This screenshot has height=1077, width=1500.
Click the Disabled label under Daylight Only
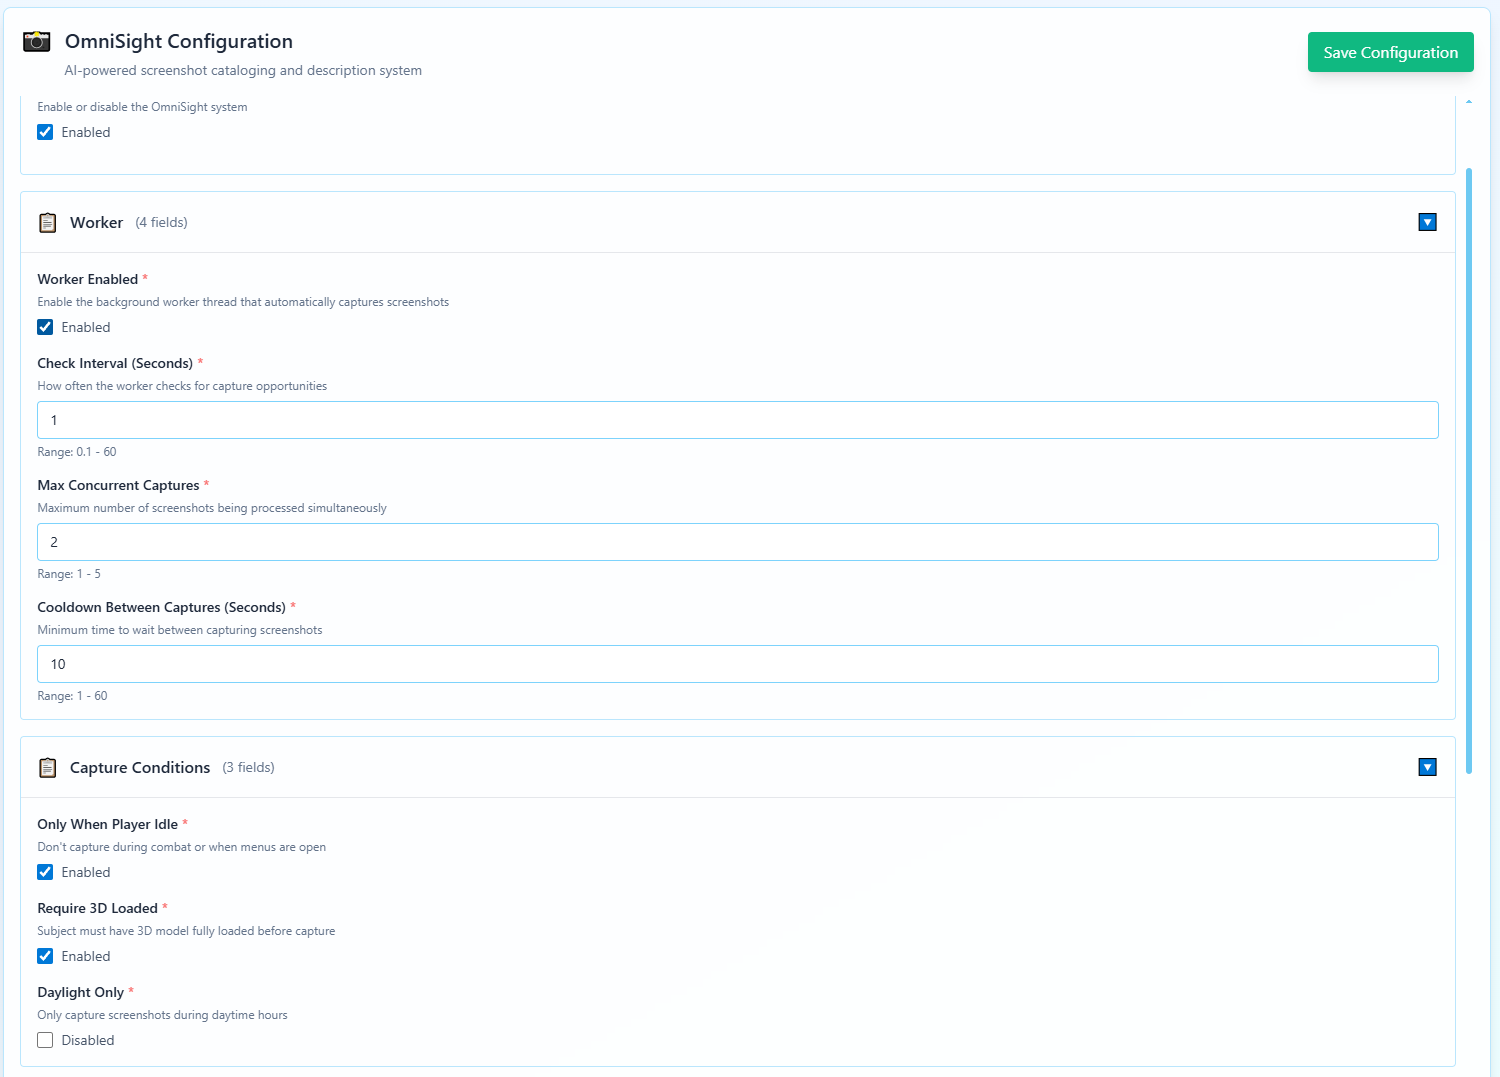88,1040
